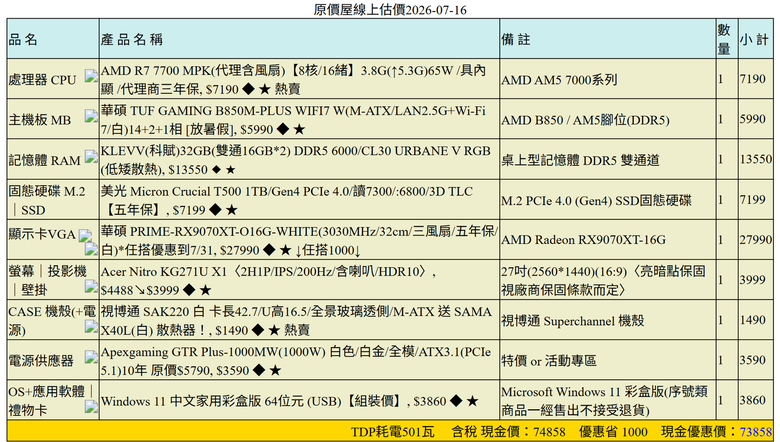The image size is (780, 442).
Task: Click the RAM subtotal 13550
Action: coord(756,160)
